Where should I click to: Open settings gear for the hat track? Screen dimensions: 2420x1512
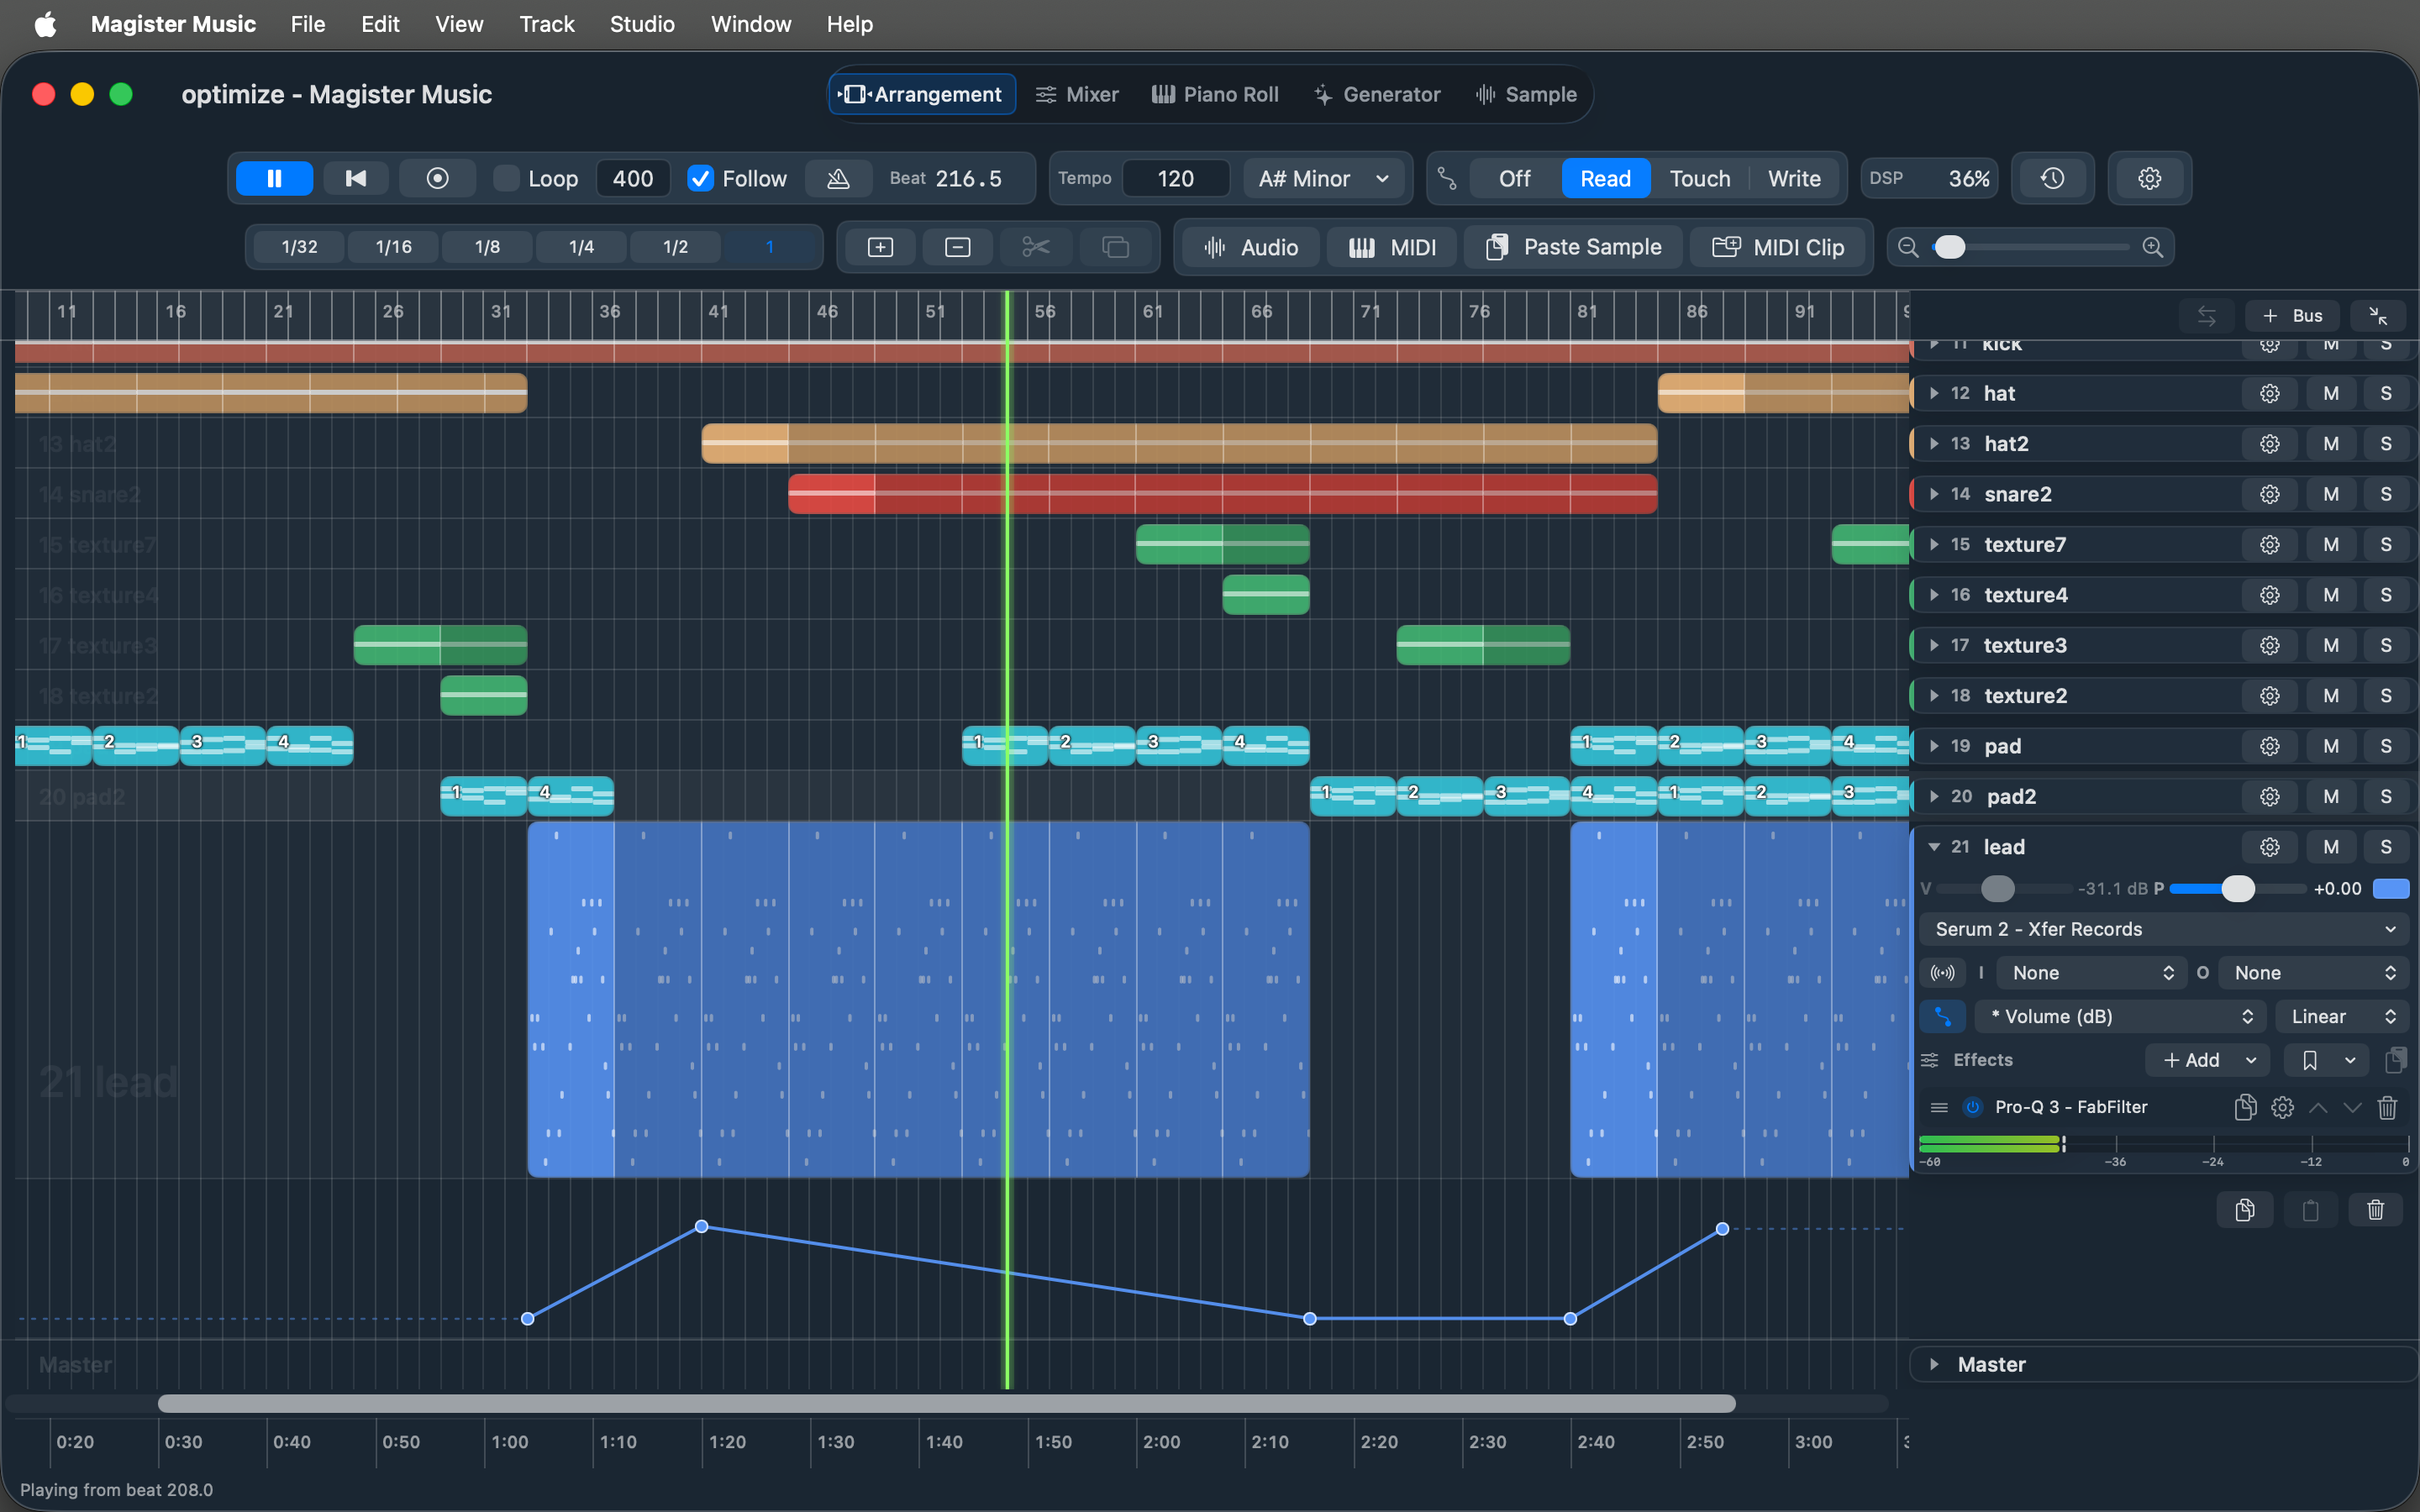[x=2269, y=393]
